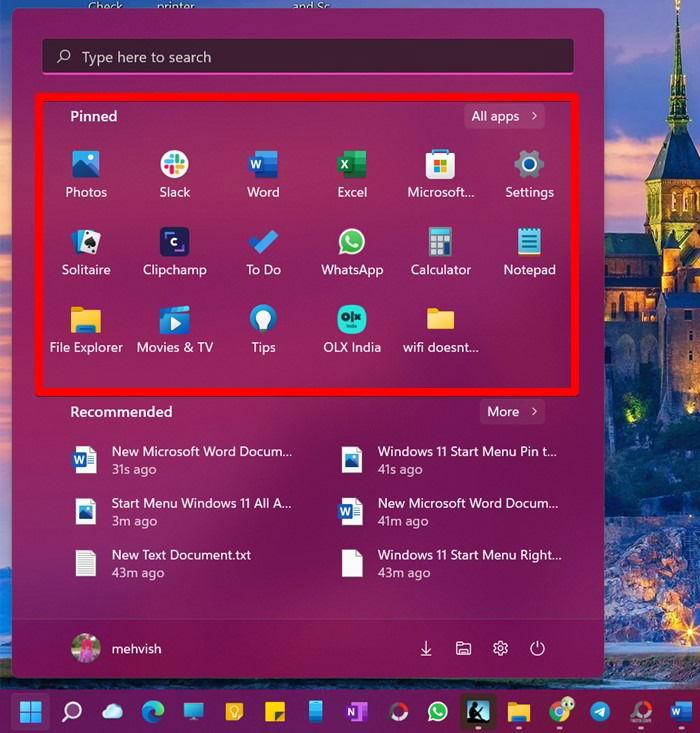The height and width of the screenshot is (733, 700).
Task: Open the pinned 'wifi doesnt...' folder
Action: point(440,329)
